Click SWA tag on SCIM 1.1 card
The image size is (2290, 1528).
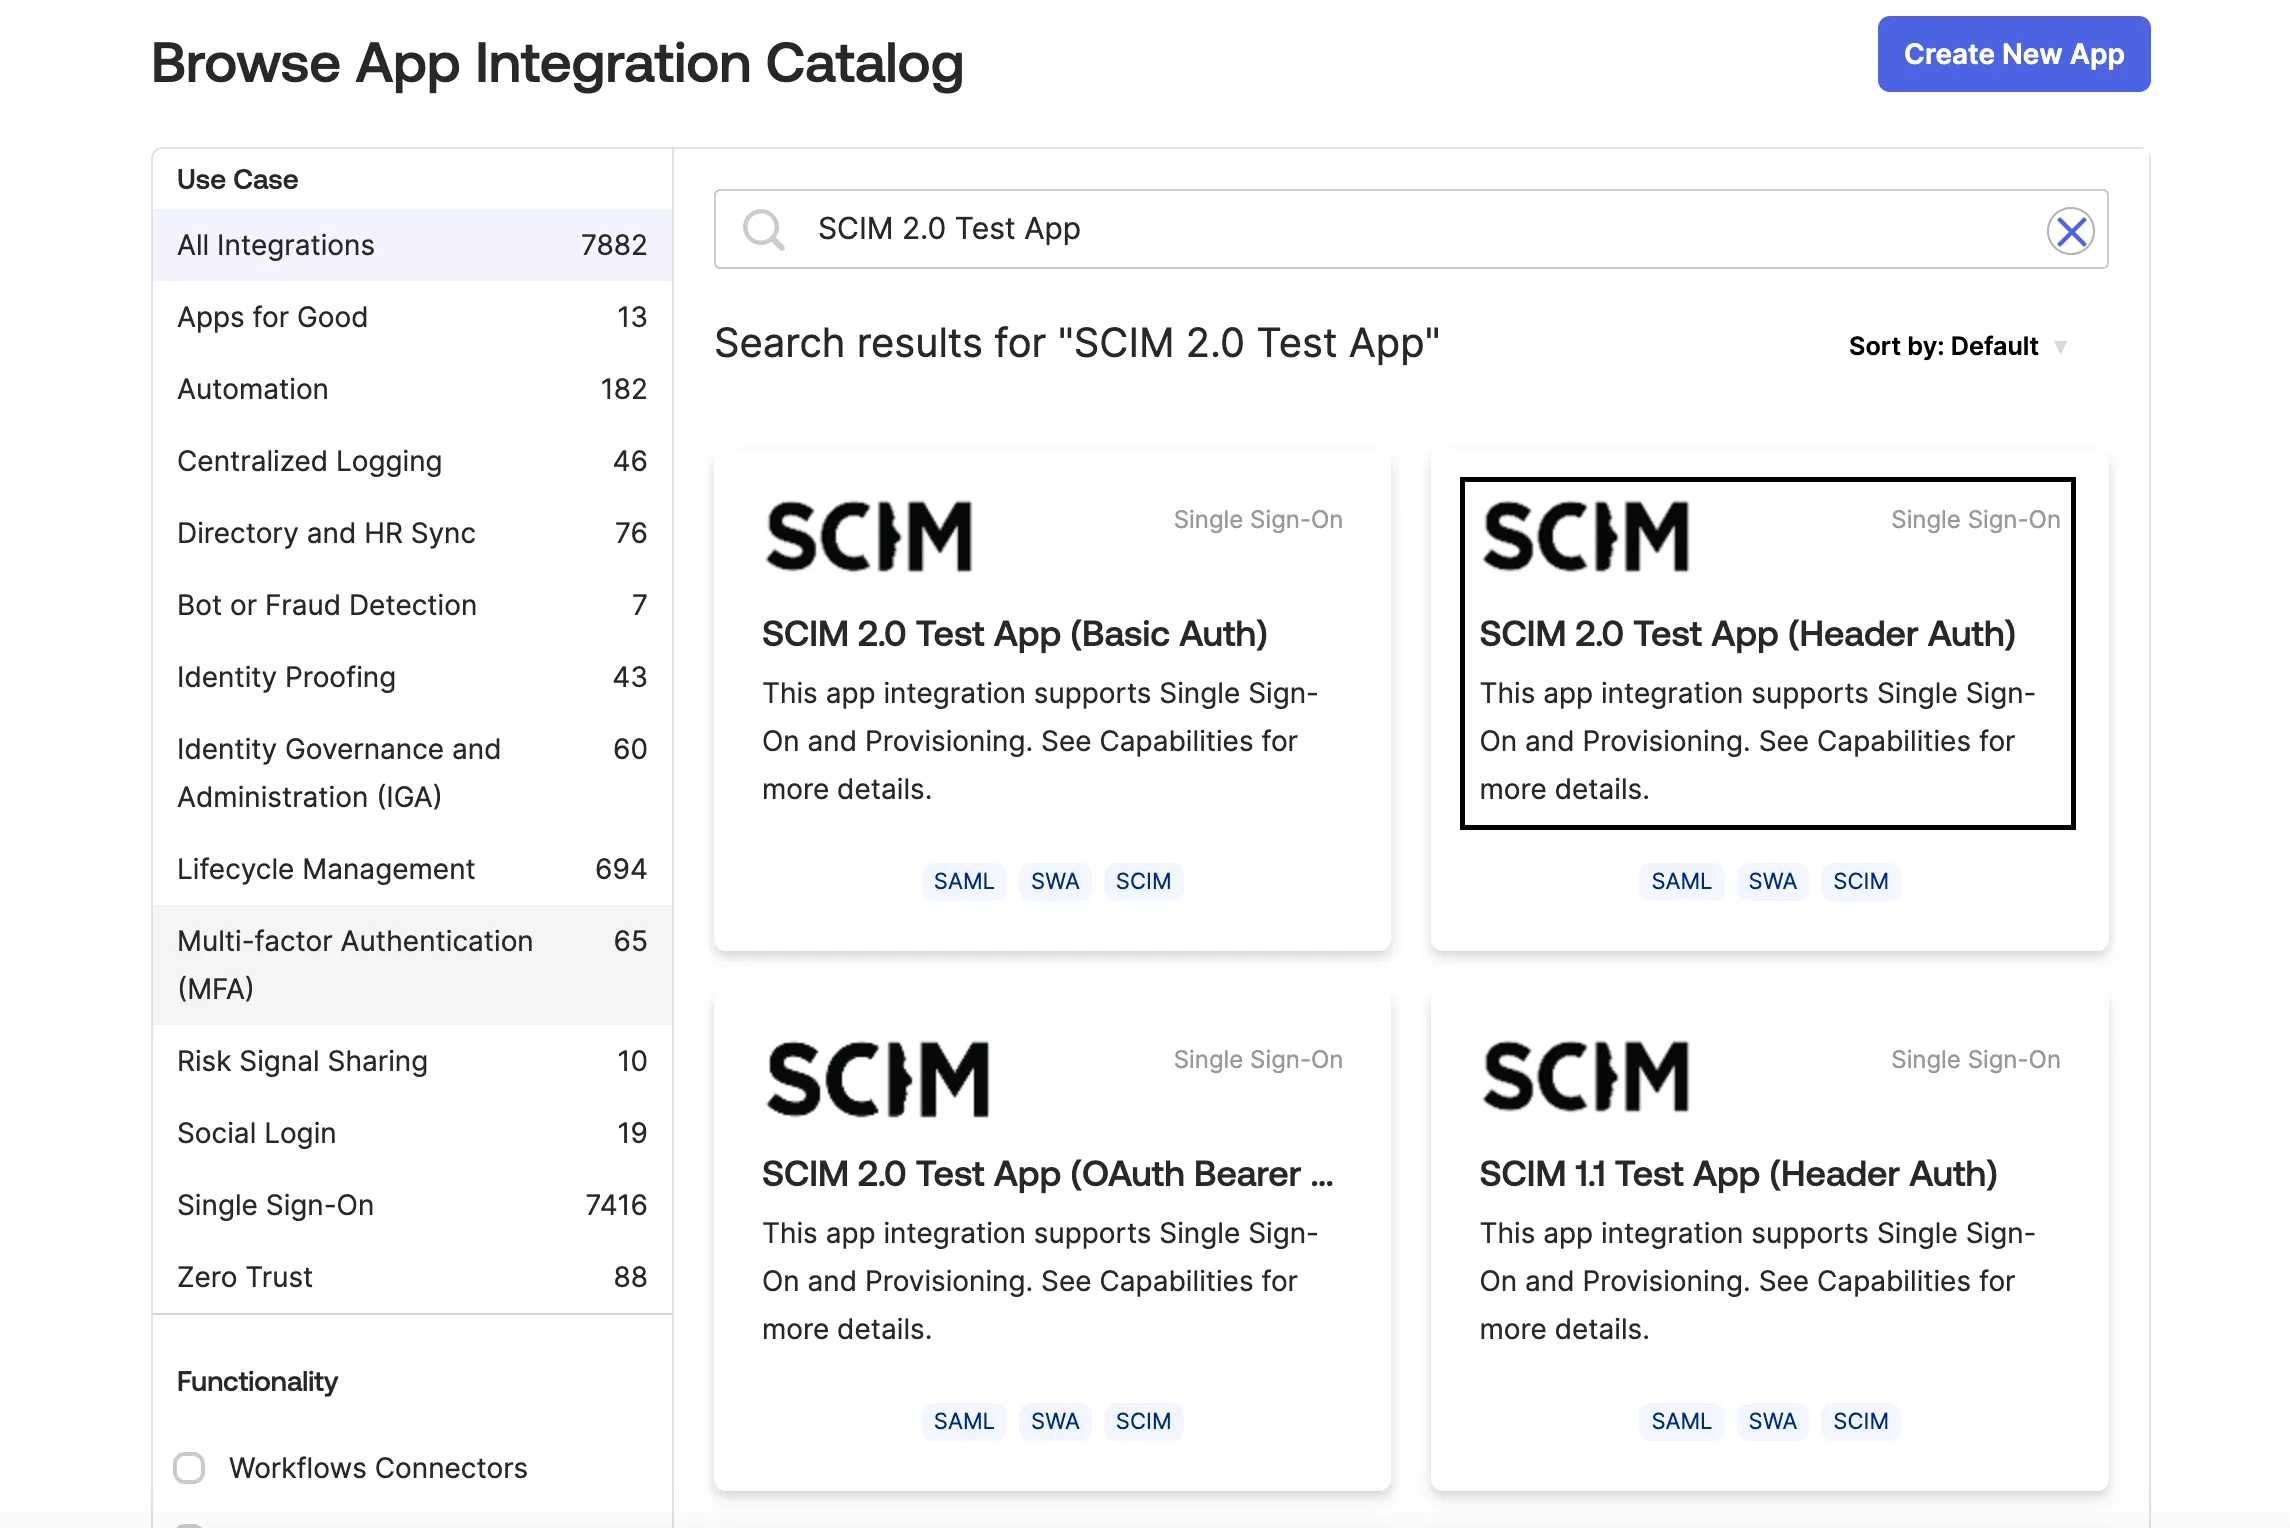point(1772,1421)
